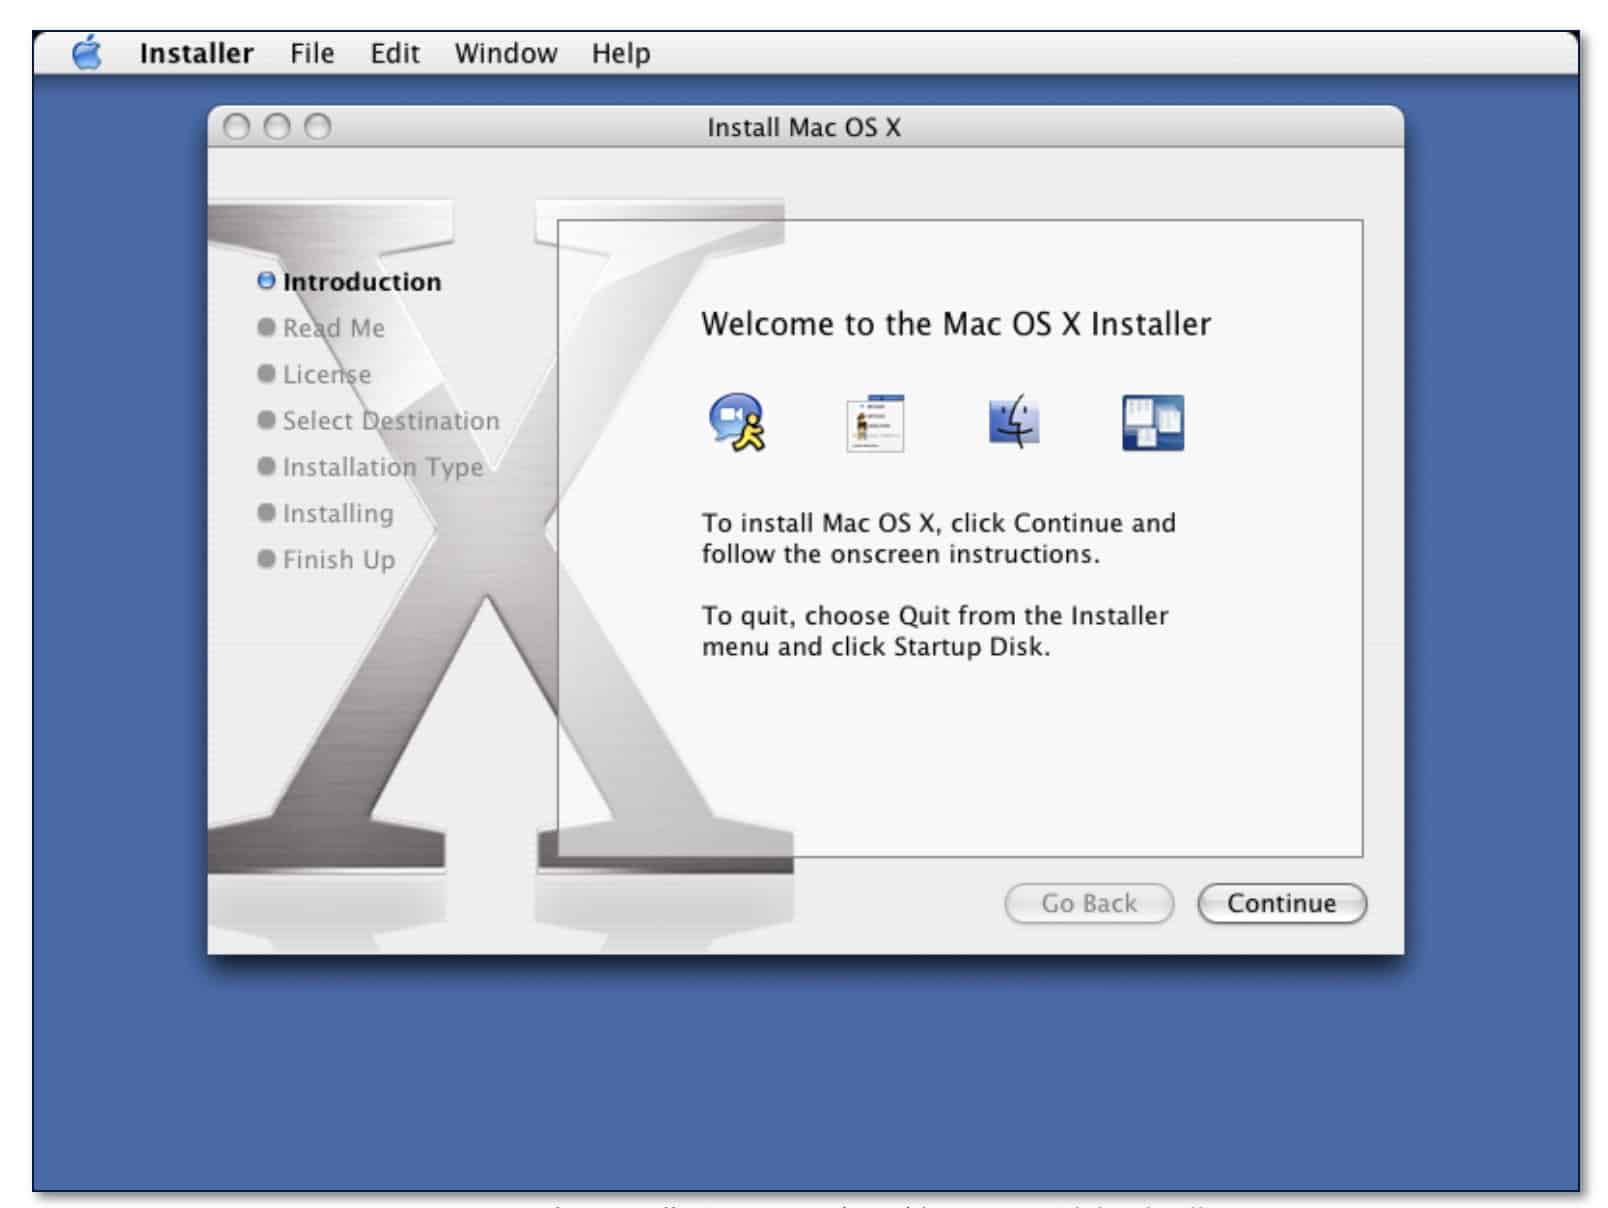Viewport: 1608px width, 1208px height.
Task: Open the Apple menu
Action: [88, 53]
